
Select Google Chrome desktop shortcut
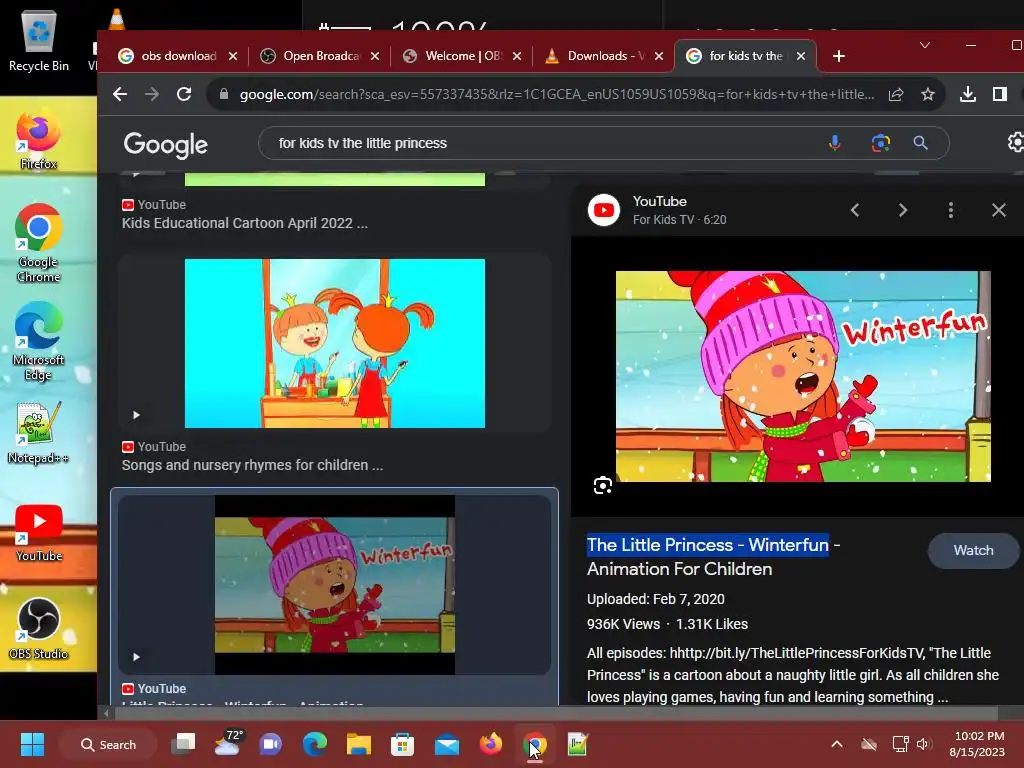39,243
